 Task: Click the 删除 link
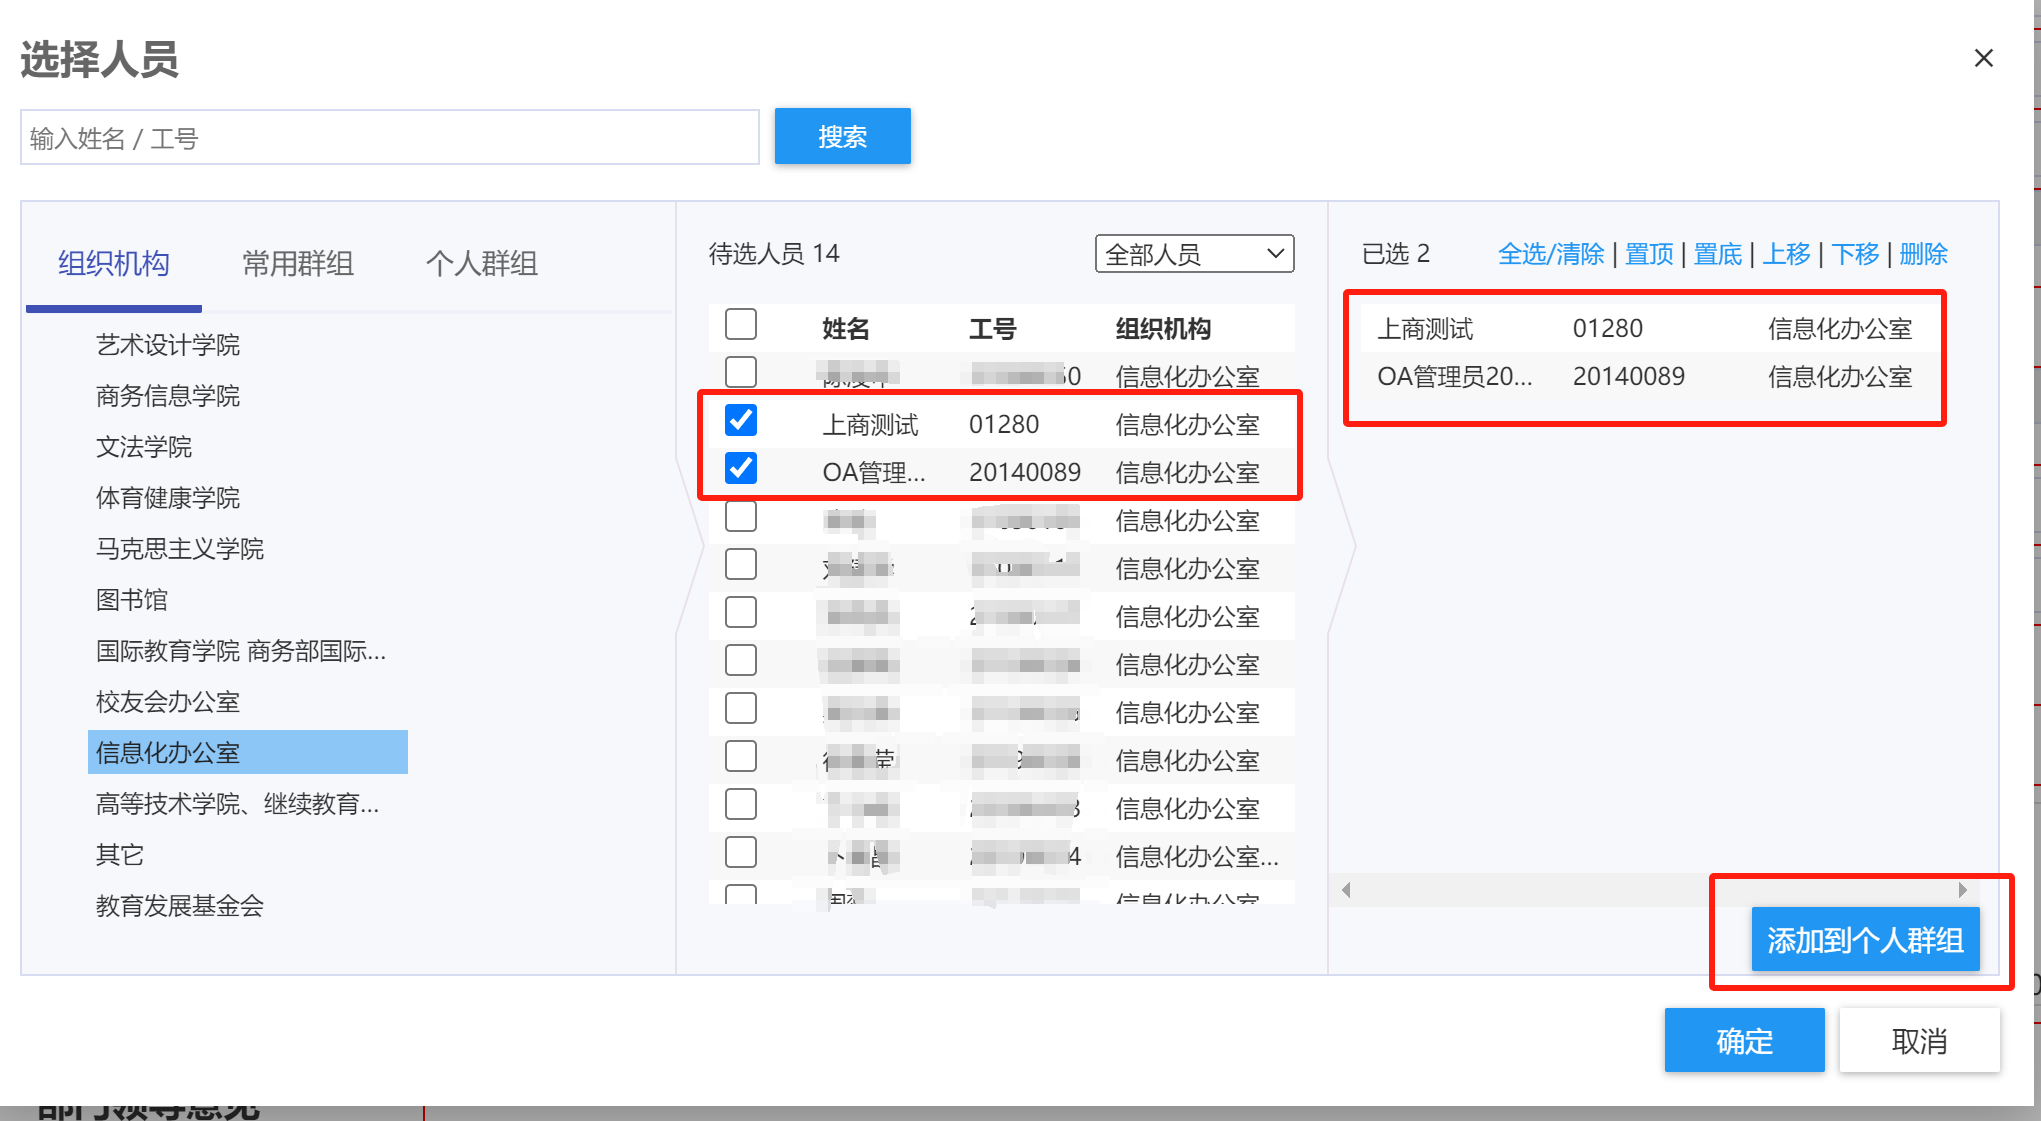coord(1922,254)
